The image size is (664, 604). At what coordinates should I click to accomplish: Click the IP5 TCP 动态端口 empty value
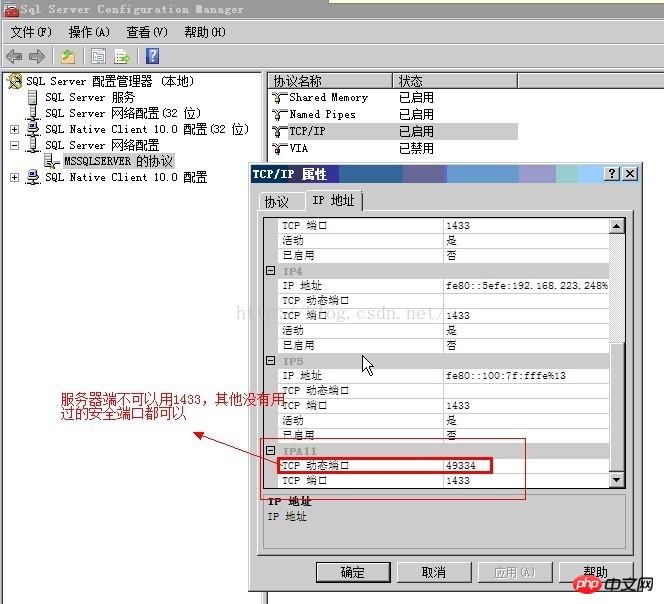tap(526, 391)
